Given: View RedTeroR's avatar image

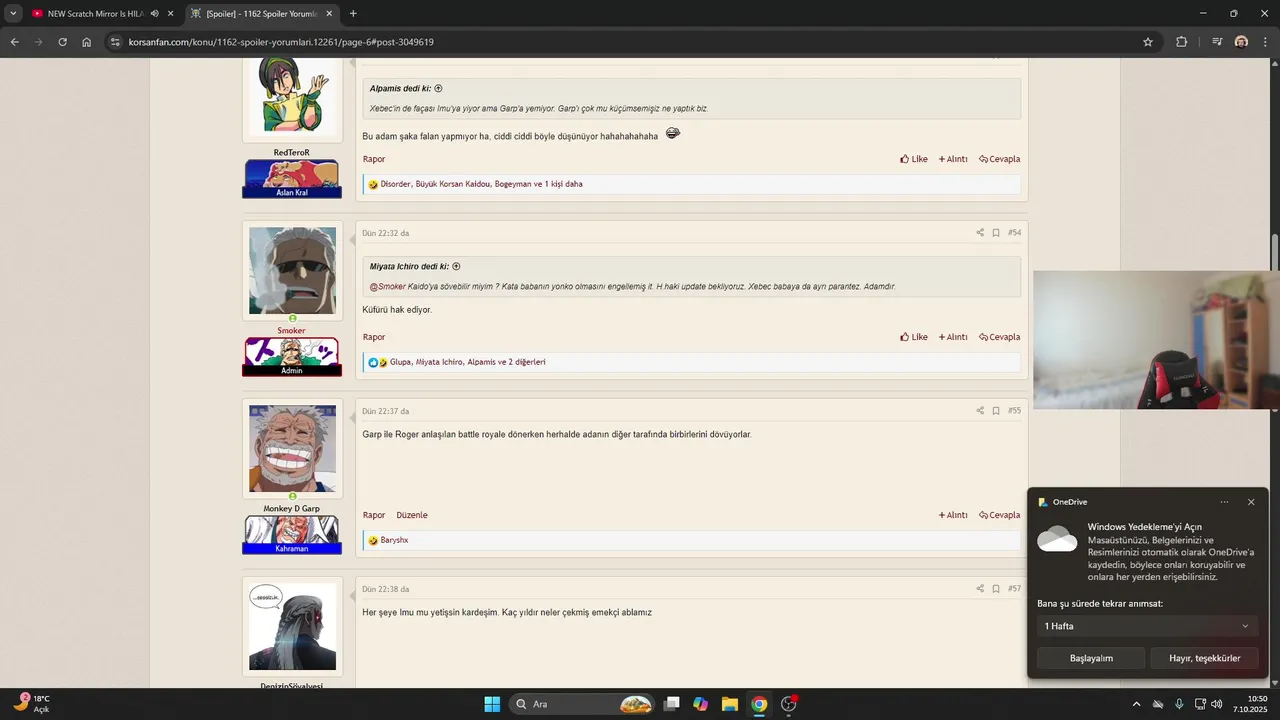Looking at the screenshot, I should click(292, 97).
